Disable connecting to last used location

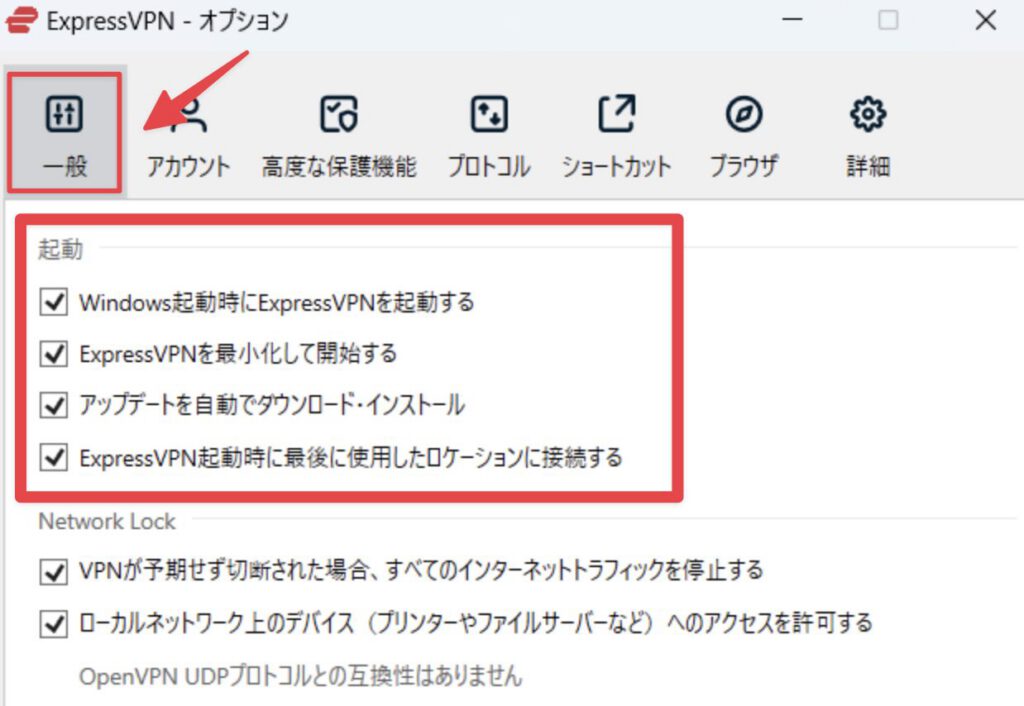pos(54,457)
